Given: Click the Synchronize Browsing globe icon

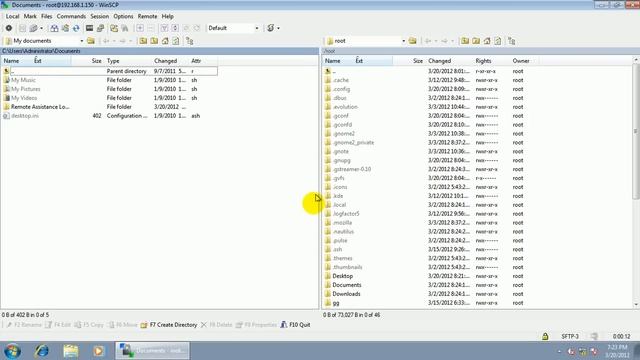Looking at the screenshot, I should pos(76,28).
